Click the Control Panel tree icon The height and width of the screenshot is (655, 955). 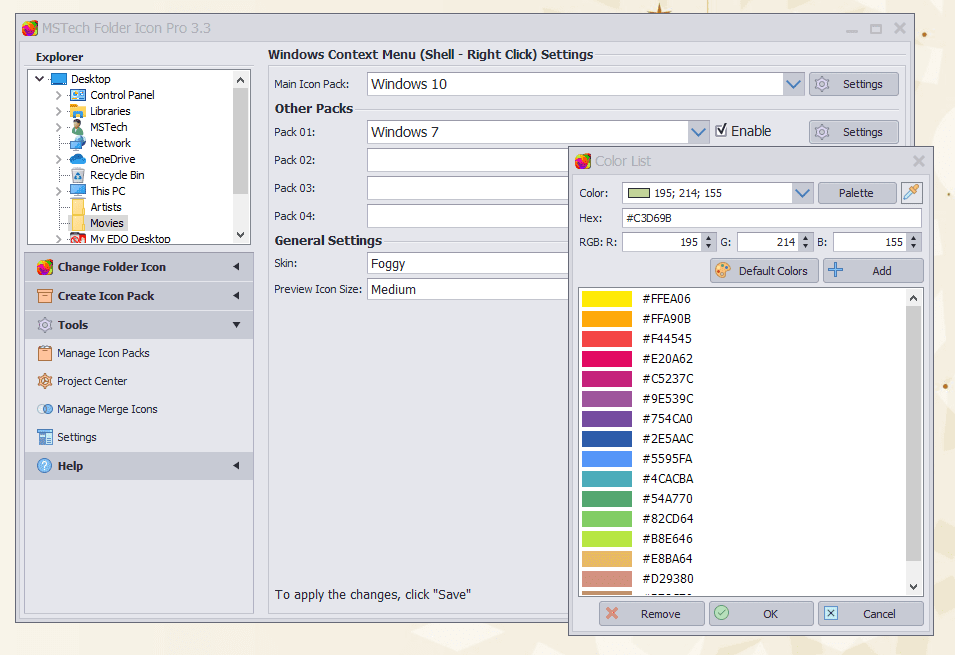click(78, 95)
